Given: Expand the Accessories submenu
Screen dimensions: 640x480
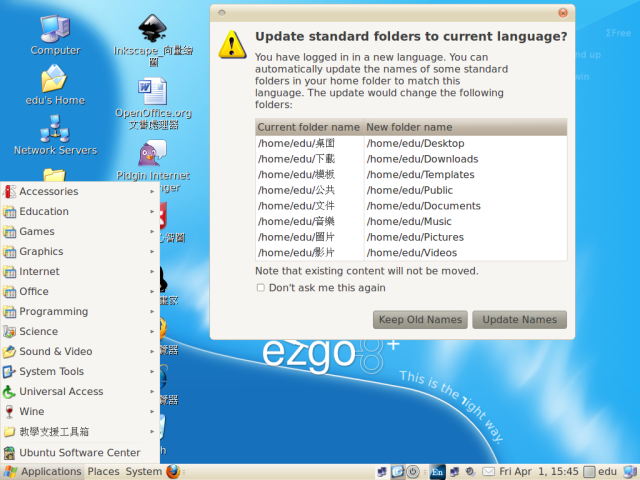Looking at the screenshot, I should click(48, 191).
